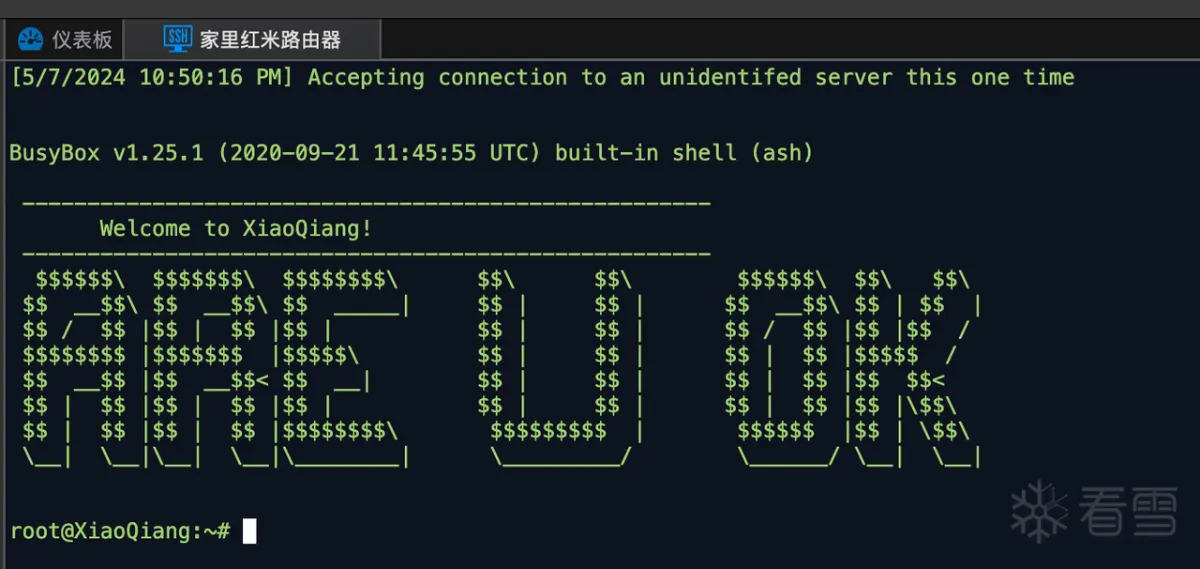Click the dashed line below the Welcome text
1200x569 pixels.
pyautogui.click(x=365, y=255)
